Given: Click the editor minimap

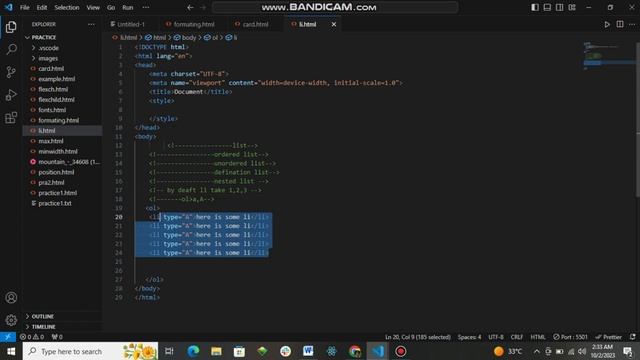Looking at the screenshot, I should (609, 57).
